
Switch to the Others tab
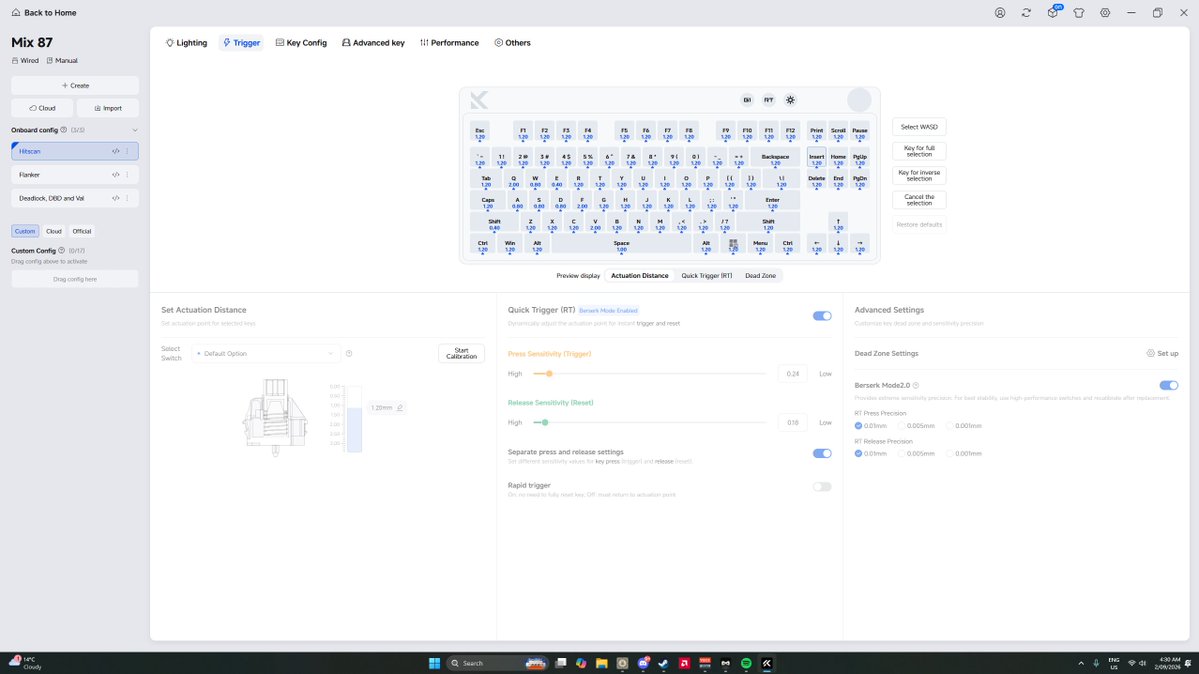pyautogui.click(x=512, y=43)
